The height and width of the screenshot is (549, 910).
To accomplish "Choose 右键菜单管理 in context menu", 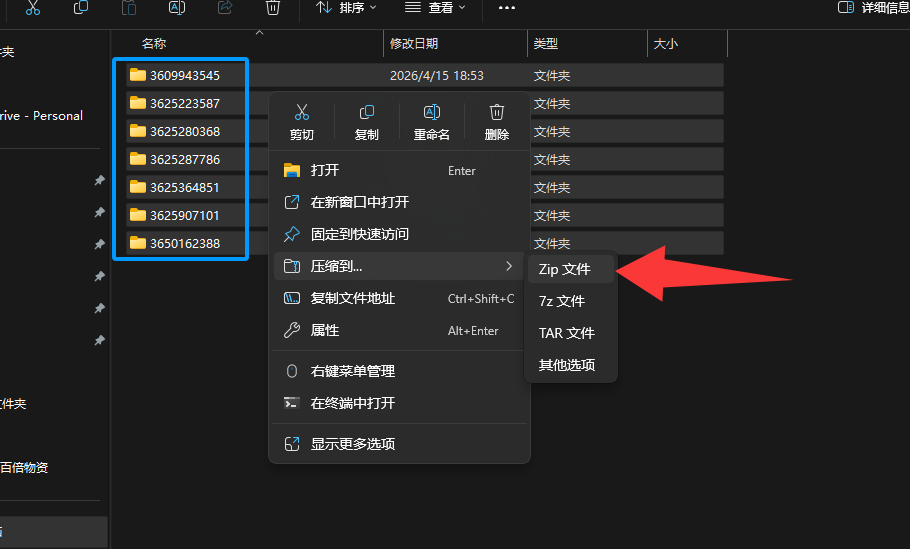I will [399, 371].
